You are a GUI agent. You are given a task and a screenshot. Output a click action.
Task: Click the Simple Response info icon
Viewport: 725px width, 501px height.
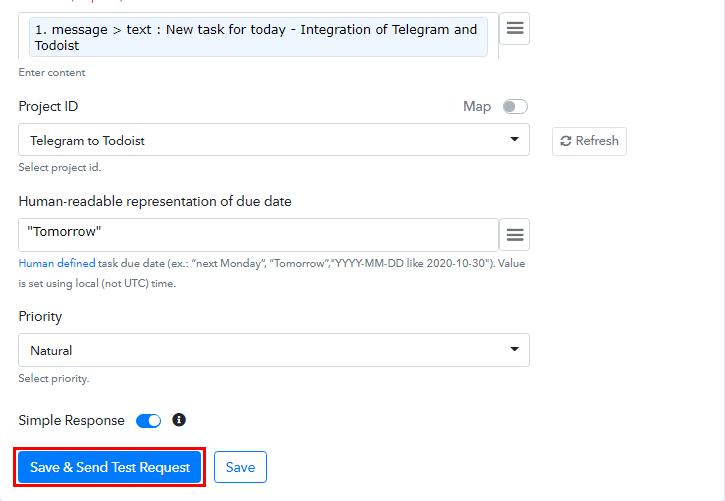179,420
